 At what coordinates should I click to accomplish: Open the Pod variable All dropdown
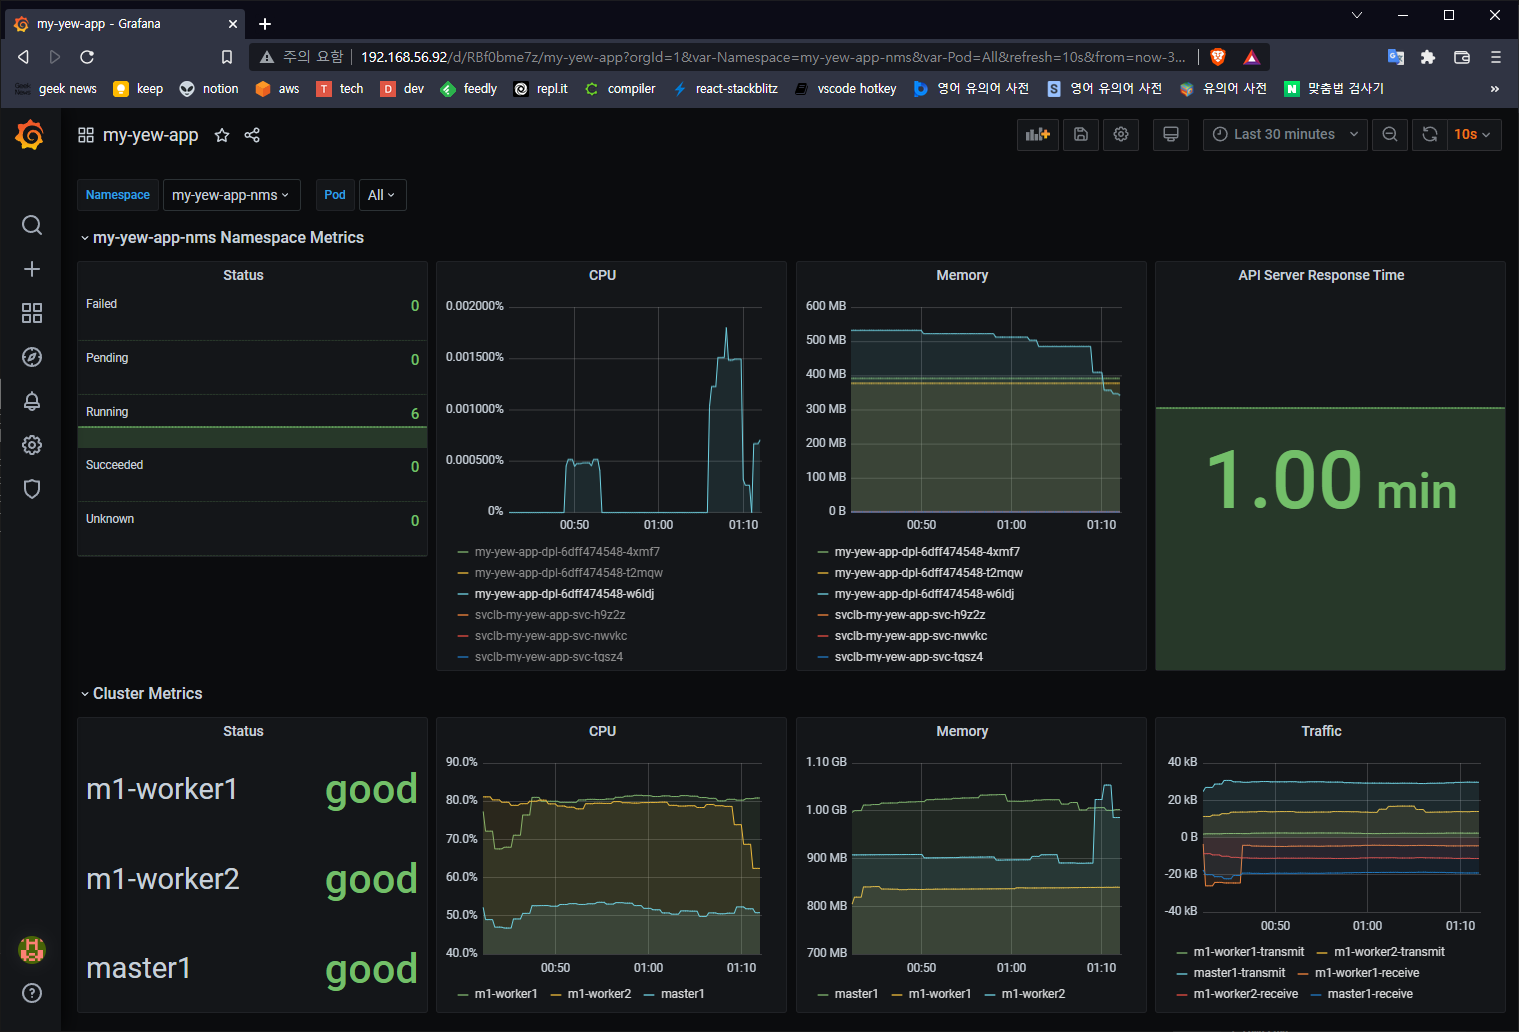381,195
